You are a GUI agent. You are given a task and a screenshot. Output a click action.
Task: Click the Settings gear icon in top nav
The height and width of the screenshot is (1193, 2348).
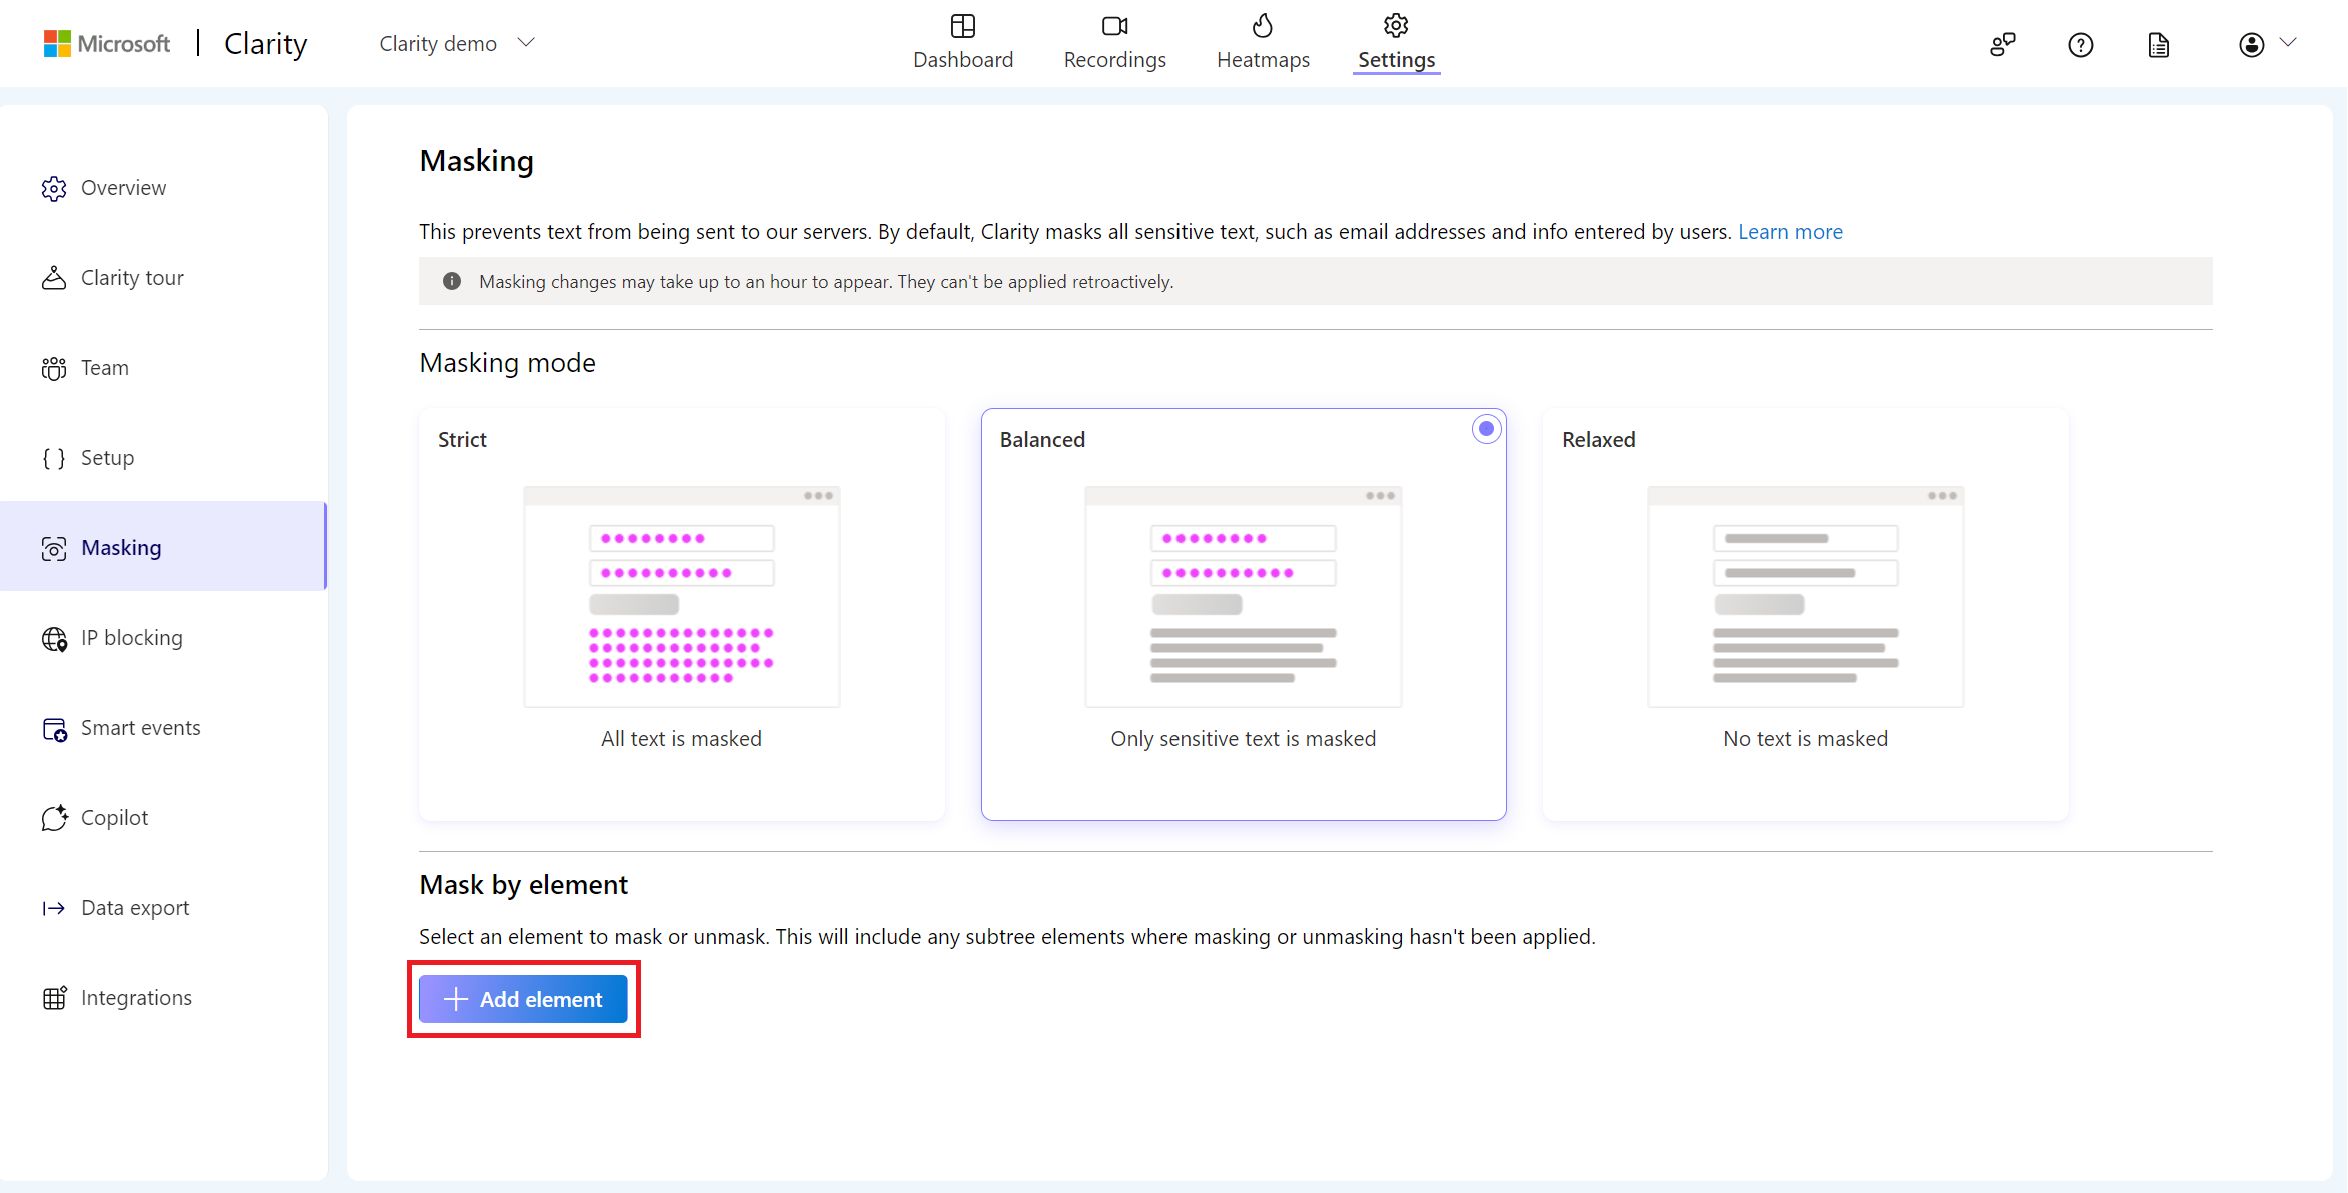[1396, 26]
